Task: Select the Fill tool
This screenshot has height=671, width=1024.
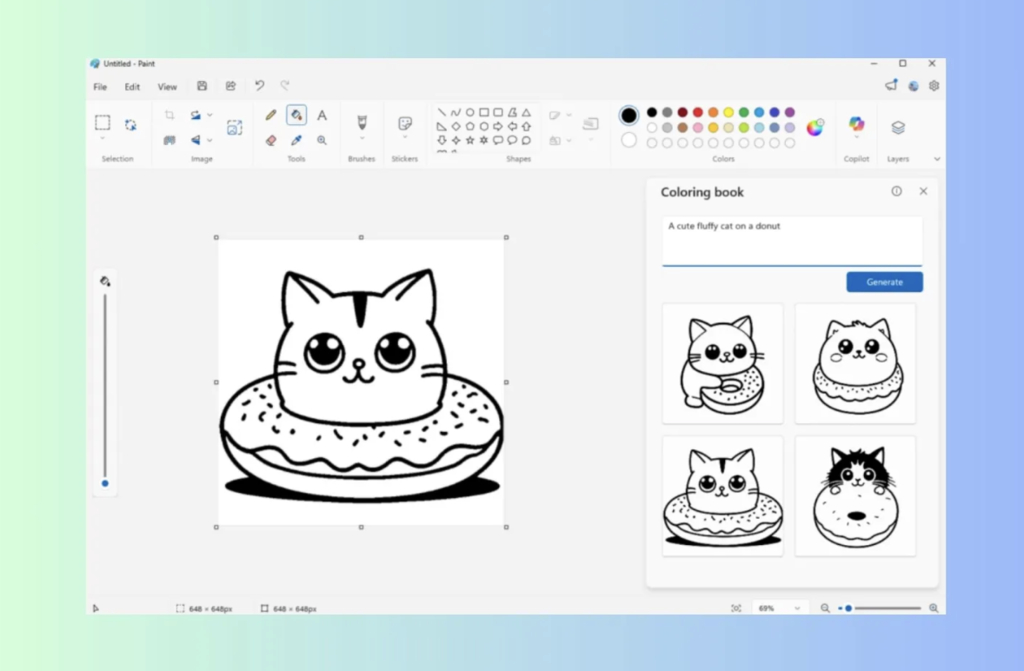Action: [x=296, y=115]
